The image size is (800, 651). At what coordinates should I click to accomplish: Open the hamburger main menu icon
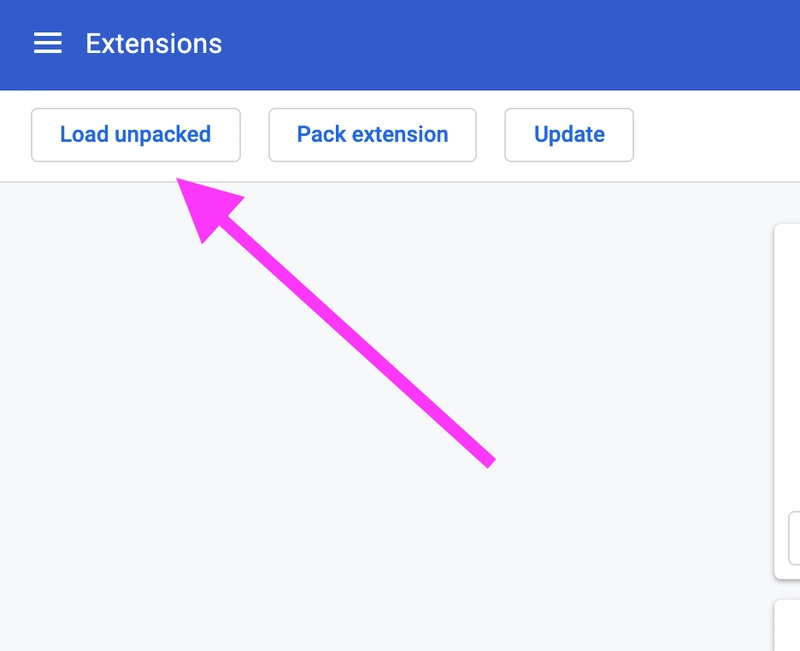[47, 43]
